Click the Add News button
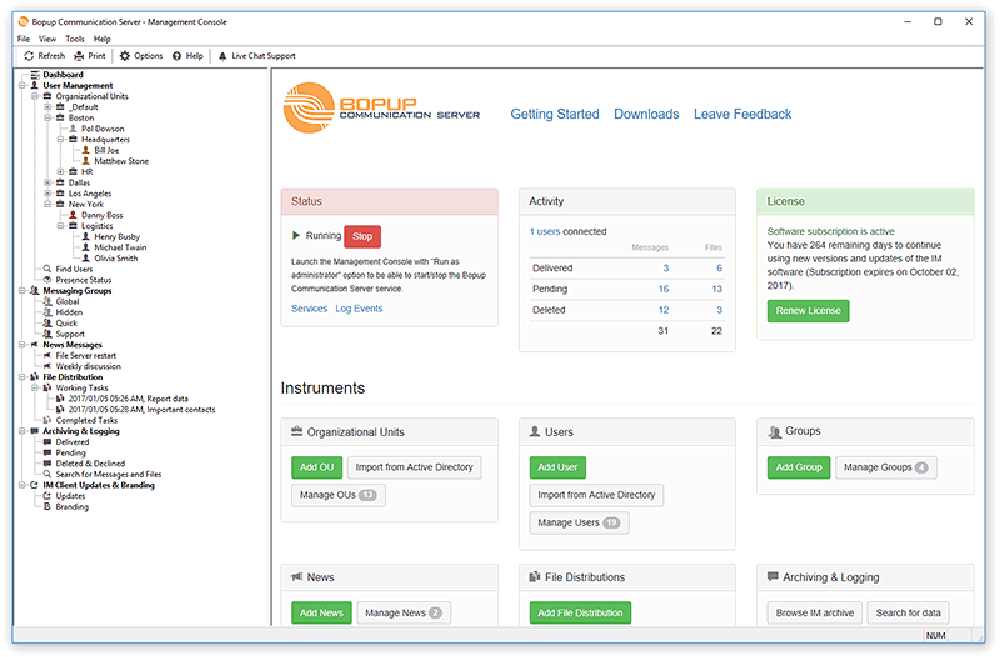1000x657 pixels. tap(321, 612)
